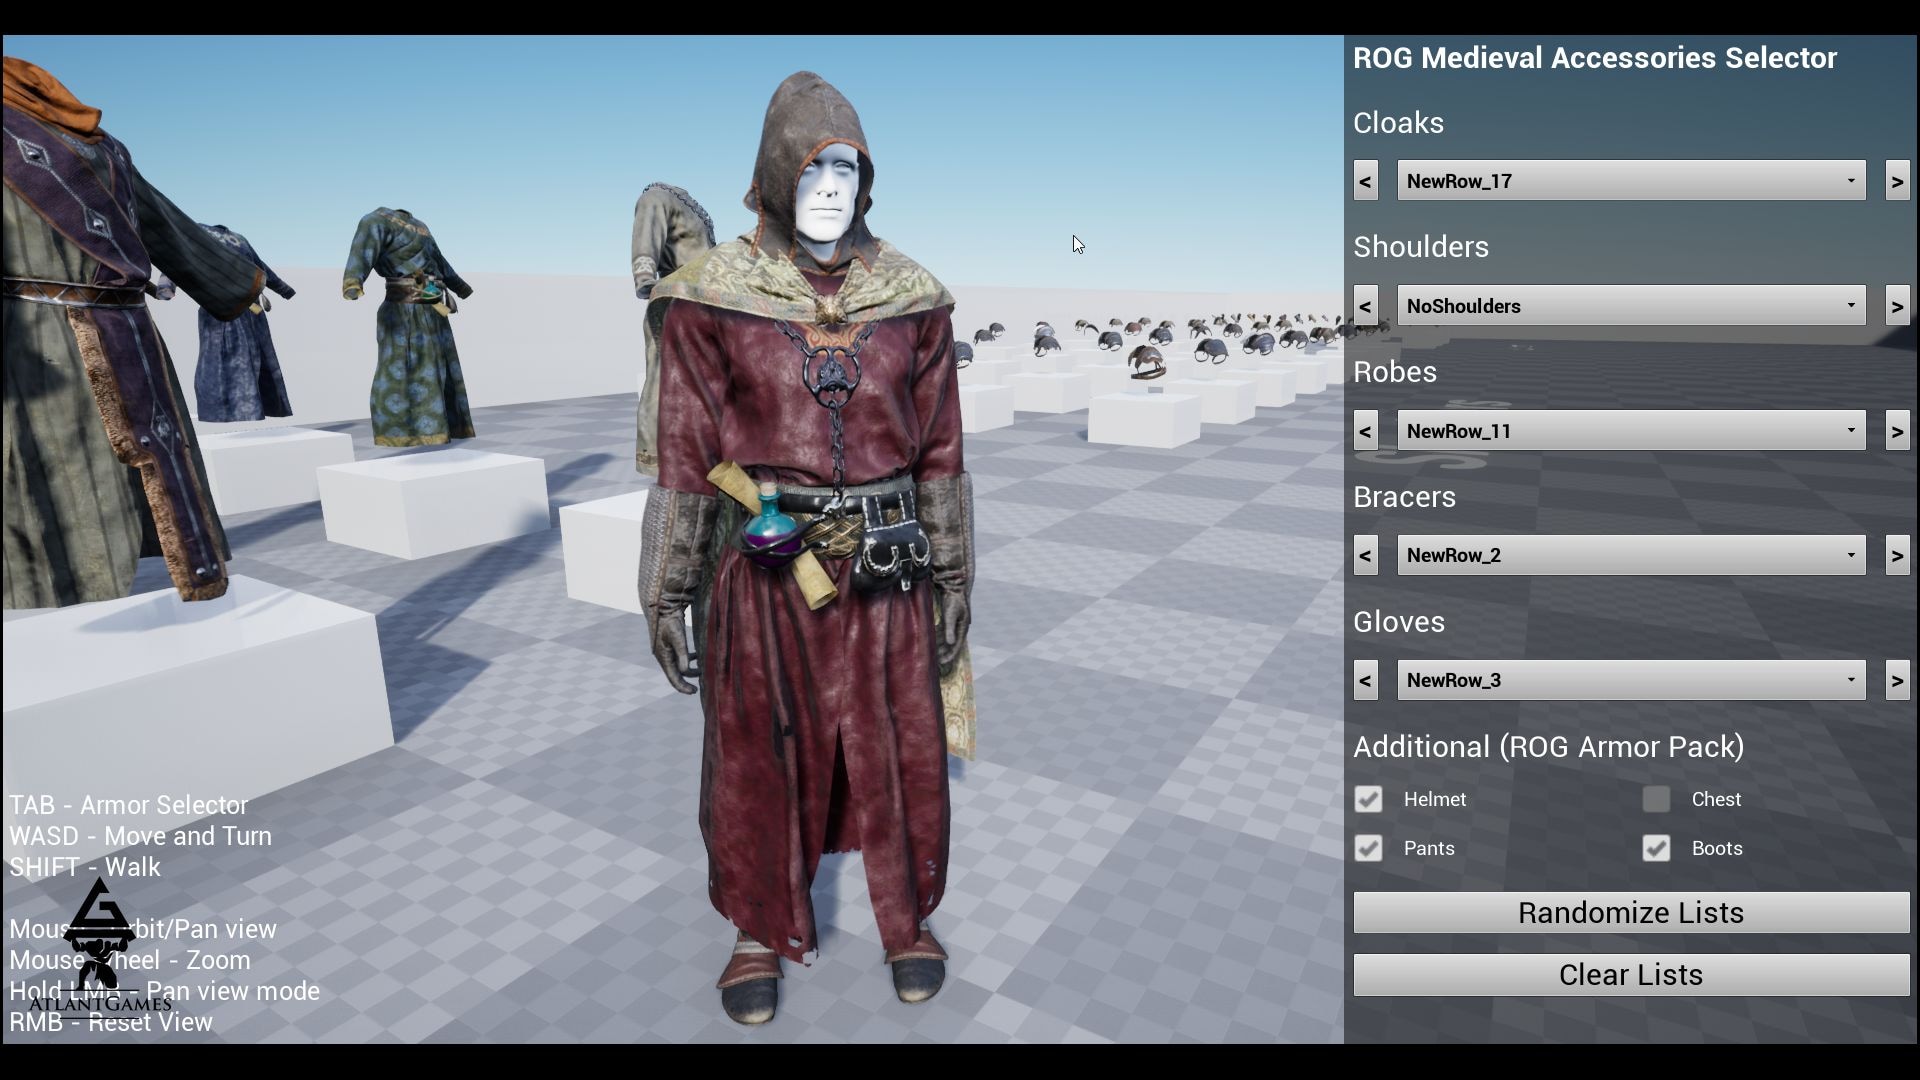This screenshot has width=1920, height=1080.
Task: Select next Shoulders option with right arrow
Action: (x=1897, y=306)
